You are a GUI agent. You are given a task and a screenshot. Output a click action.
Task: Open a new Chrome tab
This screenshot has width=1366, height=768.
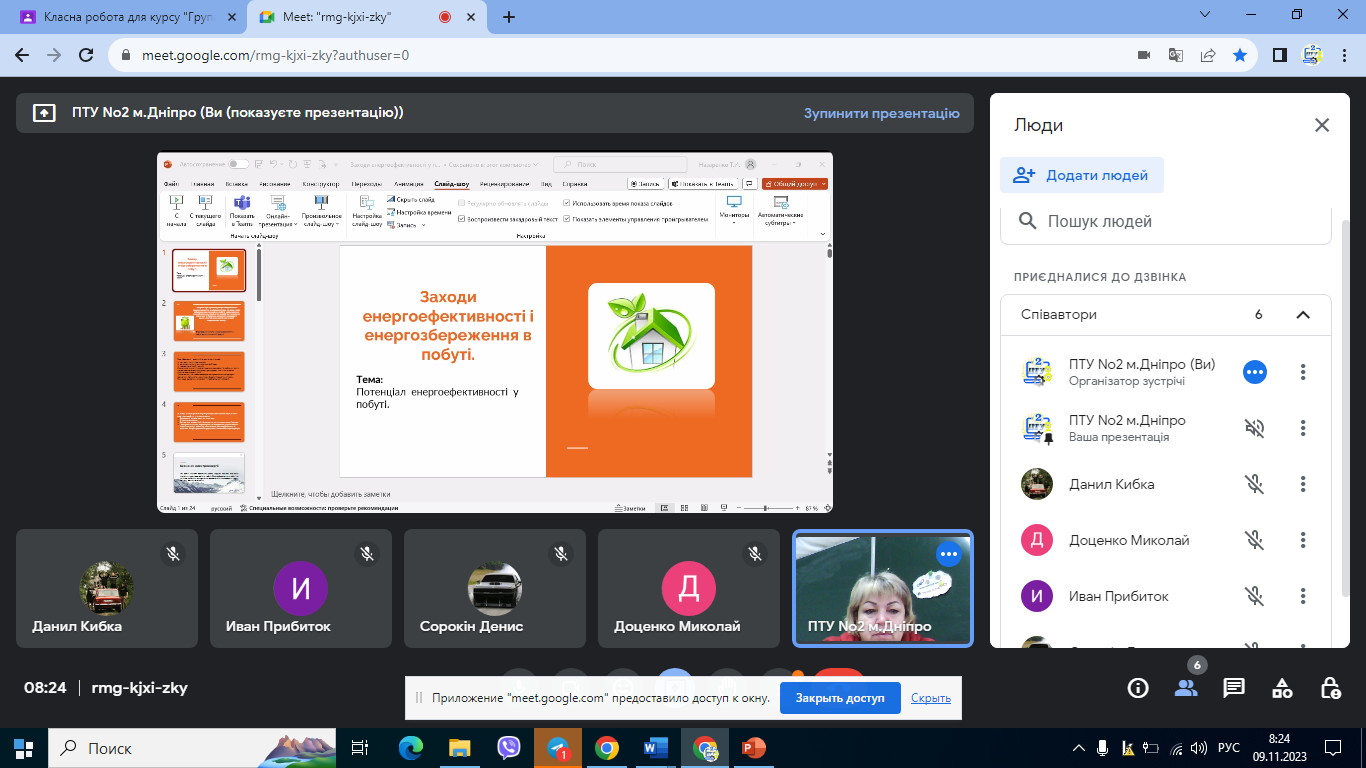coord(508,17)
